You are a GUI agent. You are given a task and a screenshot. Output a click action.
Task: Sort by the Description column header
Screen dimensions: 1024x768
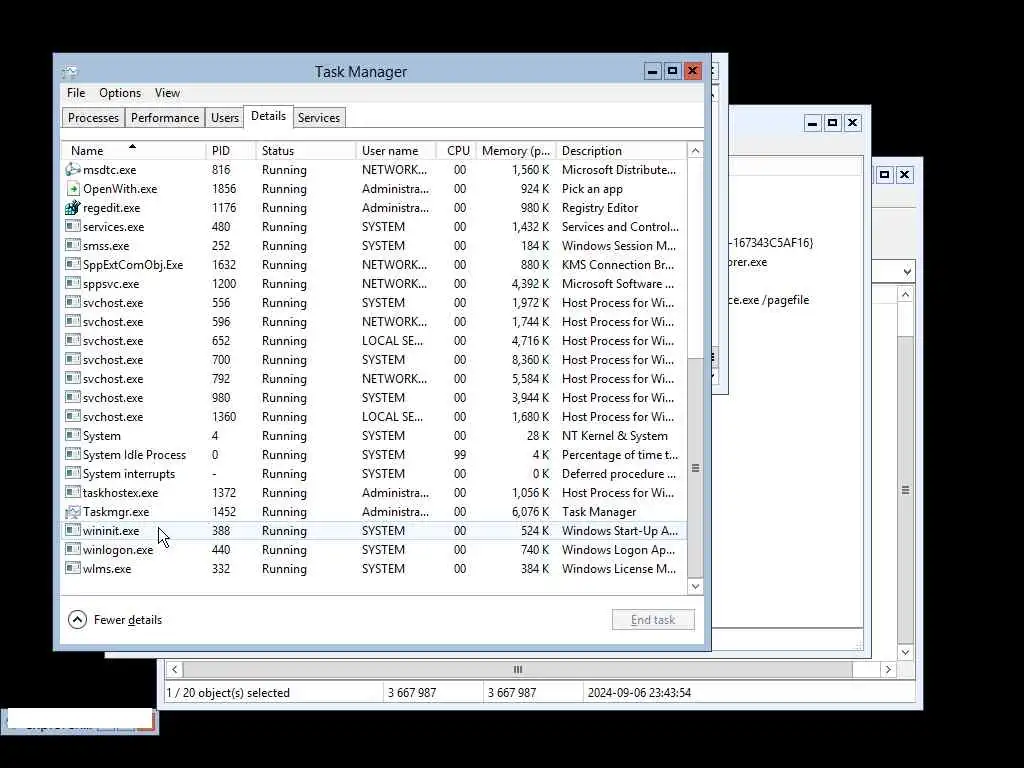point(622,150)
